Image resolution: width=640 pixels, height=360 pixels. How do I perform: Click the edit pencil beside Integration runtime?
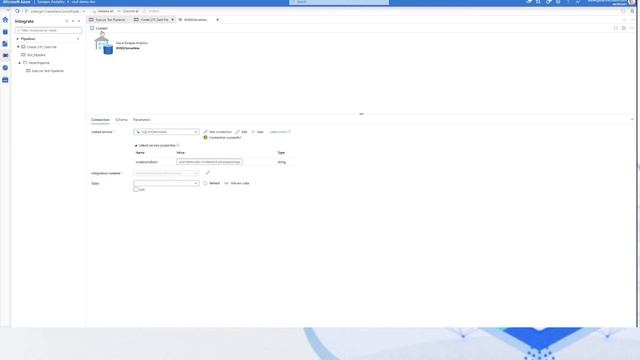click(x=207, y=173)
